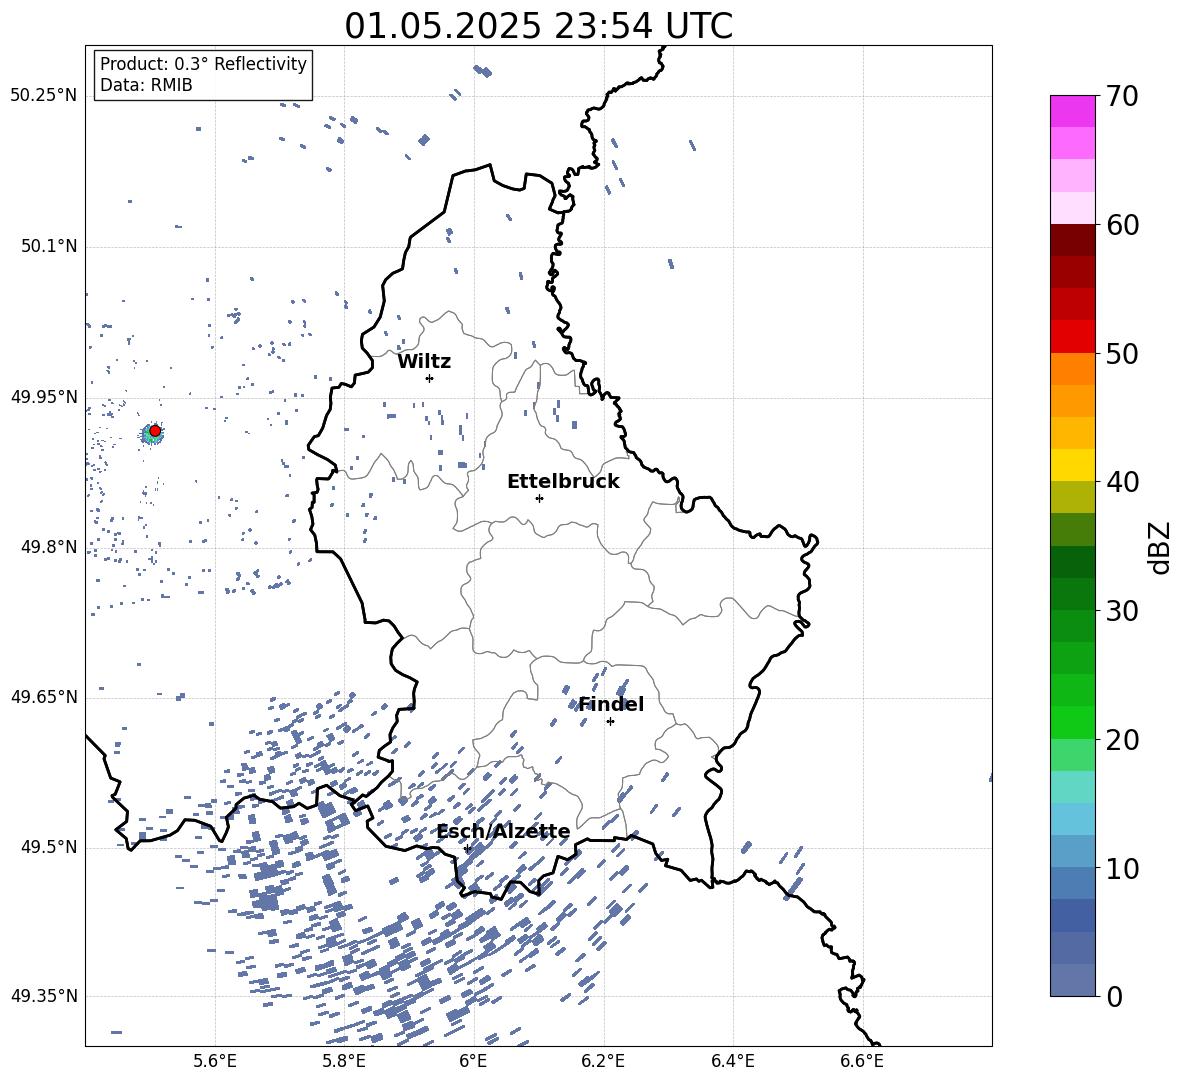
Task: Click the turquoise colorbar segment below 20
Action: pos(1073,787)
